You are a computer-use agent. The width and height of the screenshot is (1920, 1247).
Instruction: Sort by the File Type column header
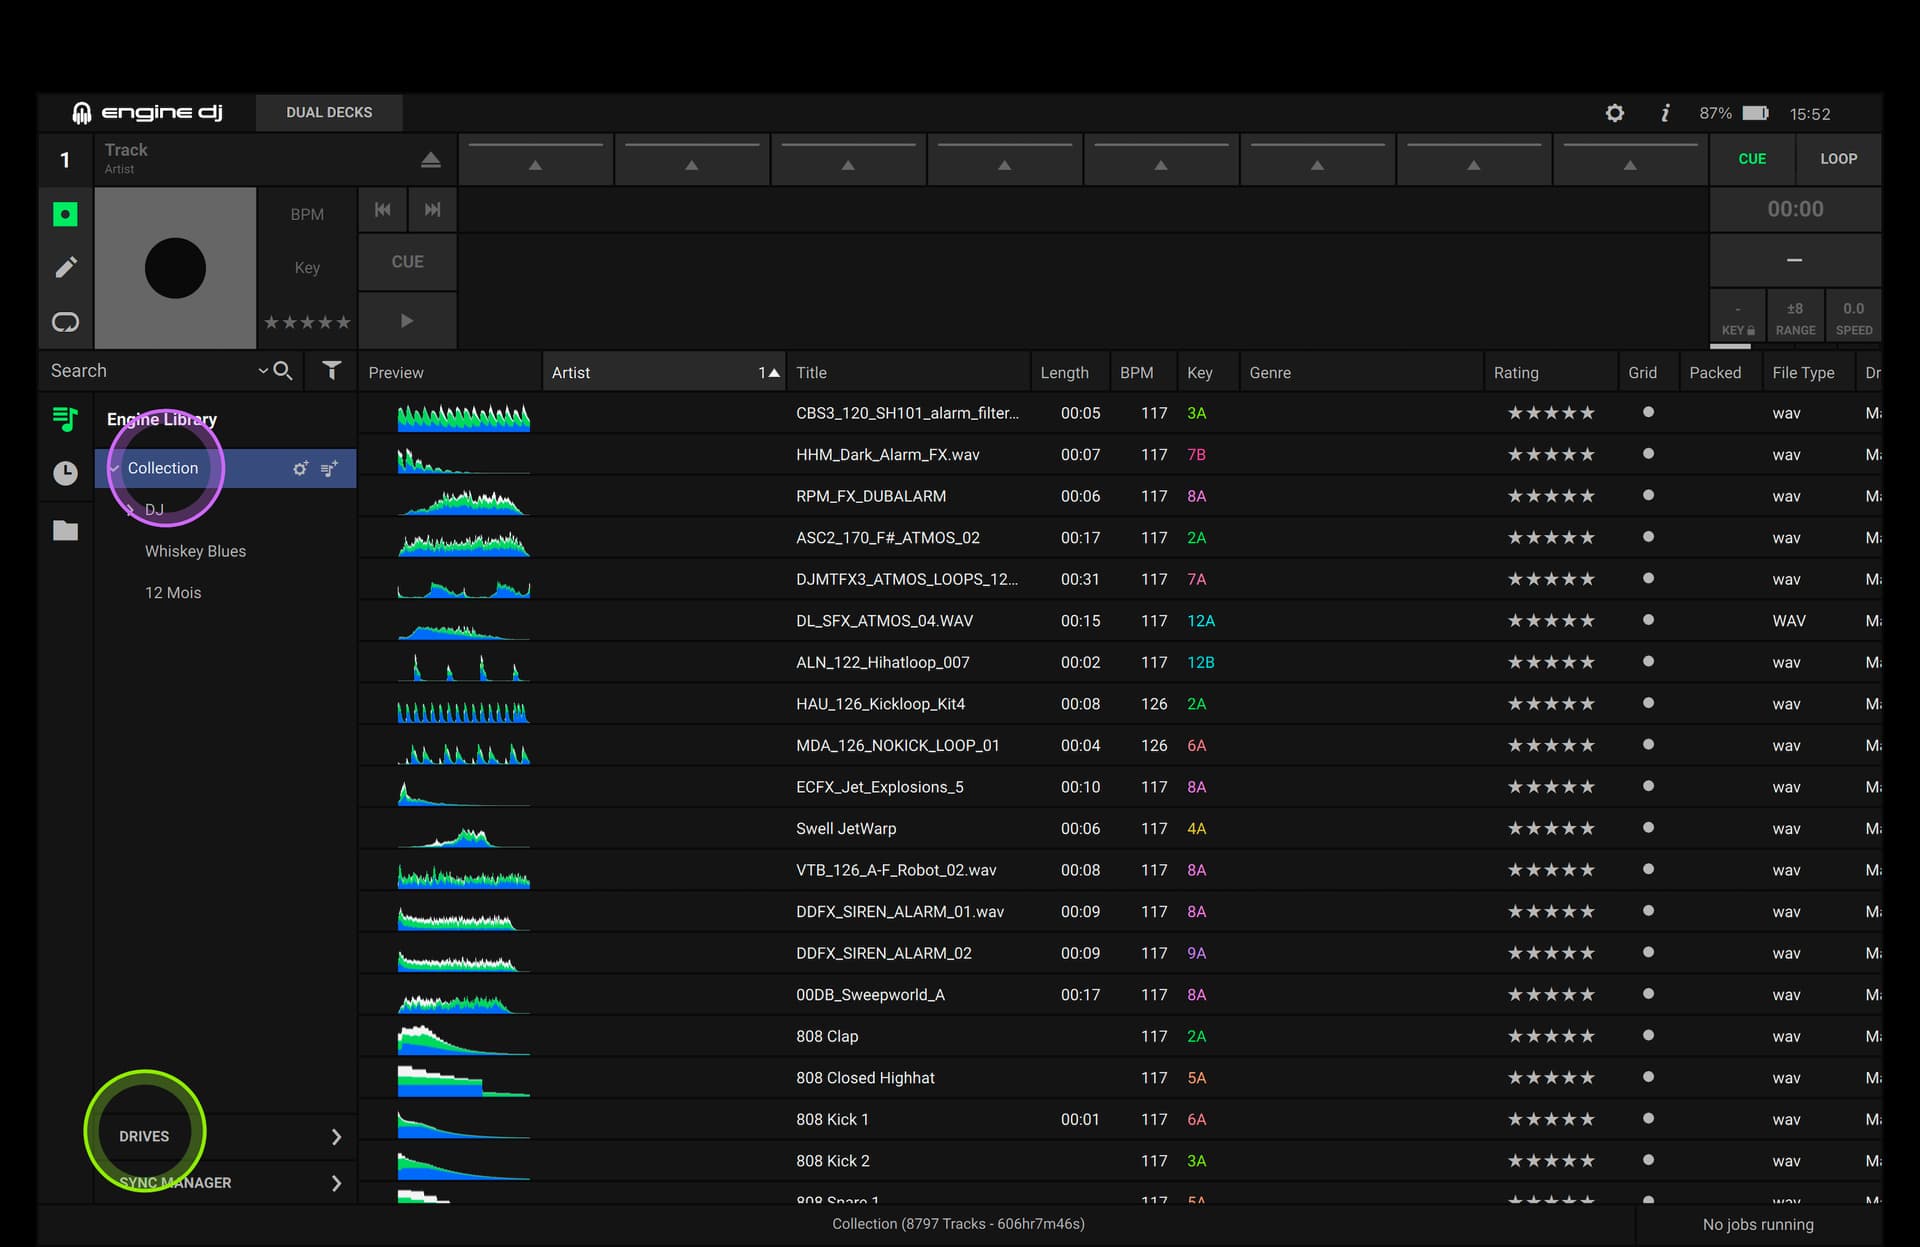click(x=1809, y=372)
